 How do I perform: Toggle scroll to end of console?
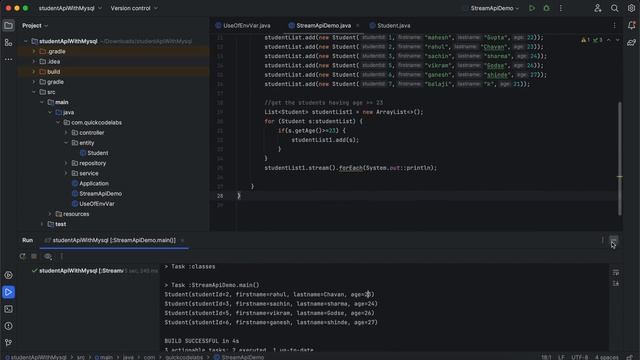click(616, 283)
